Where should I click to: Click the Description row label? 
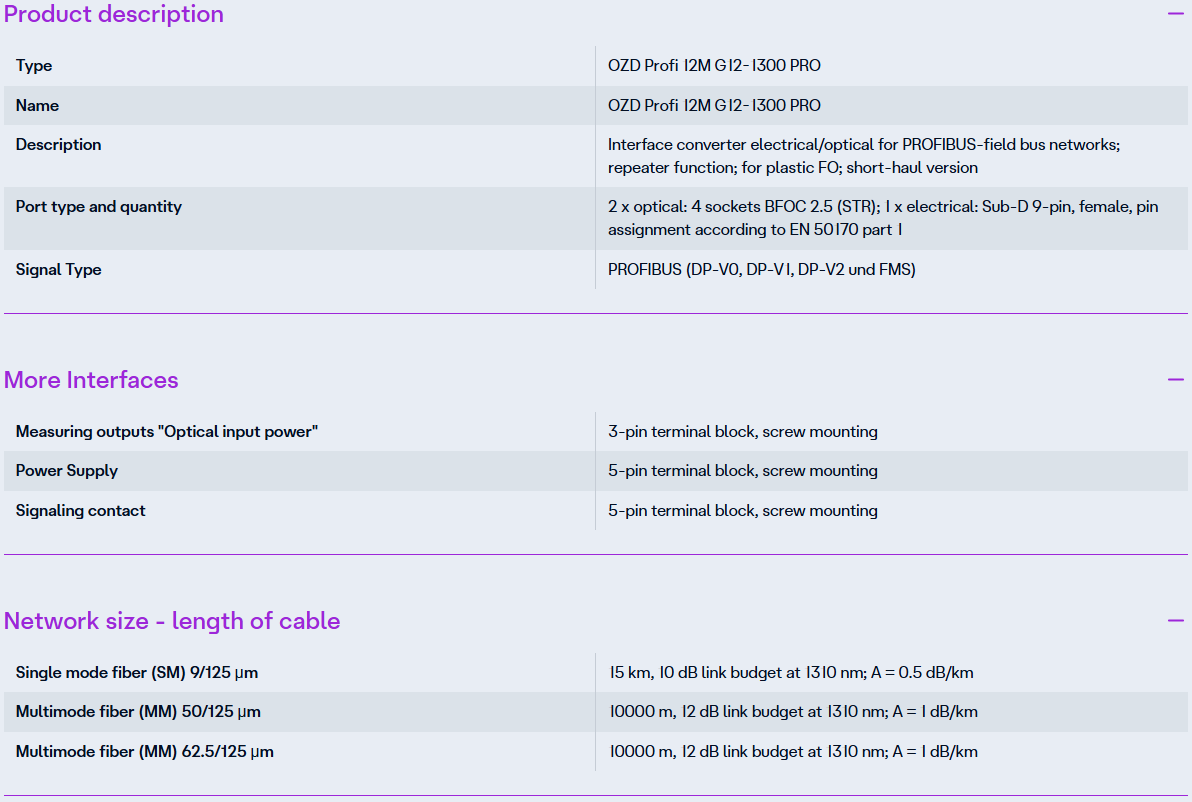coord(59,144)
